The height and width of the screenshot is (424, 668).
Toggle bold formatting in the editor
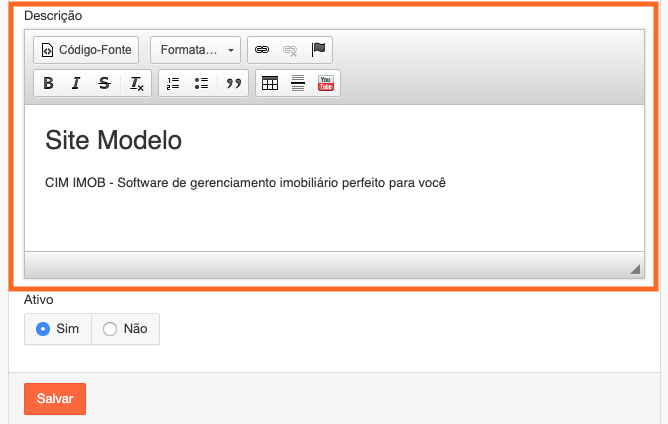click(48, 84)
